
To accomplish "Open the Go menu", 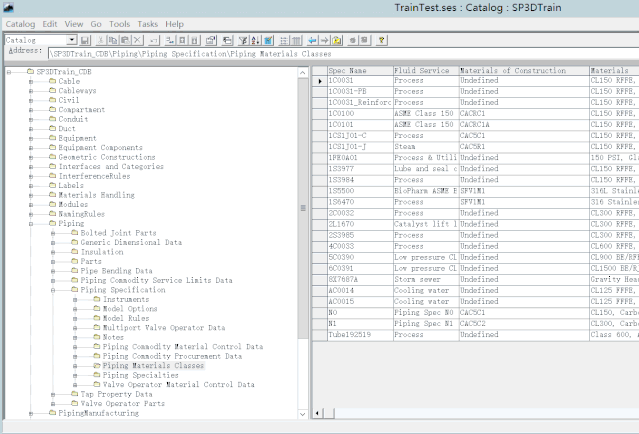I will coord(96,24).
